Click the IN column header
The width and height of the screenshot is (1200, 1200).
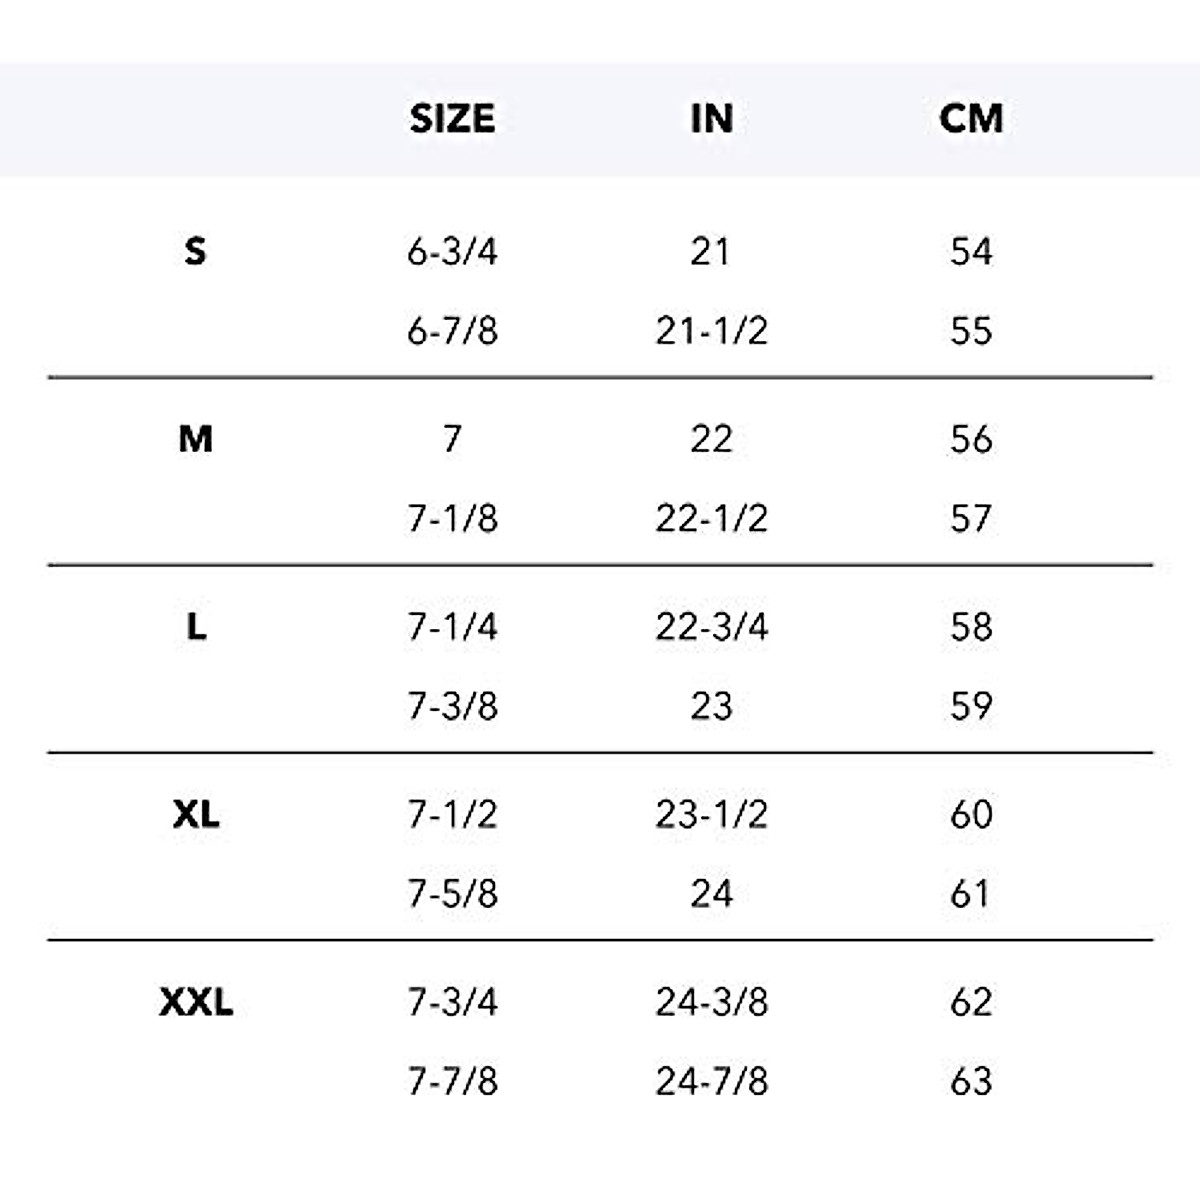(x=711, y=119)
